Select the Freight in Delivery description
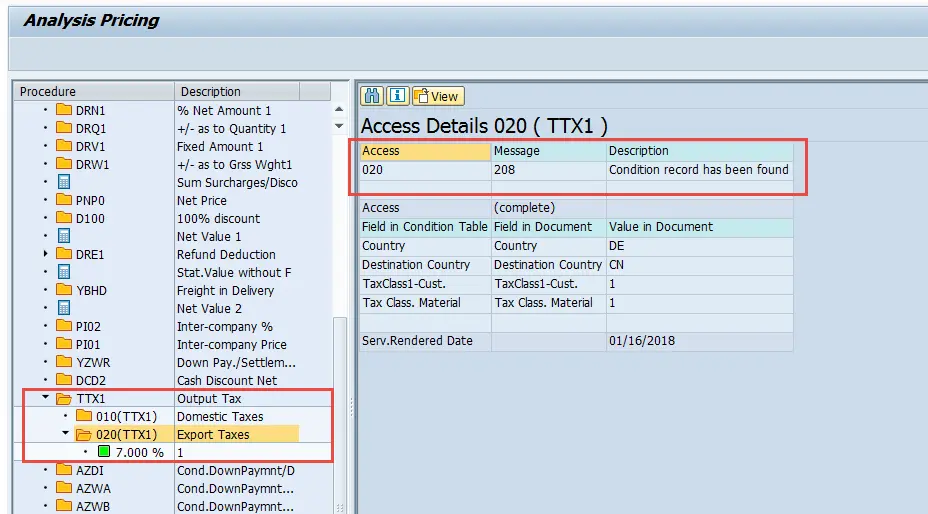Image resolution: width=928 pixels, height=514 pixels. tap(225, 291)
